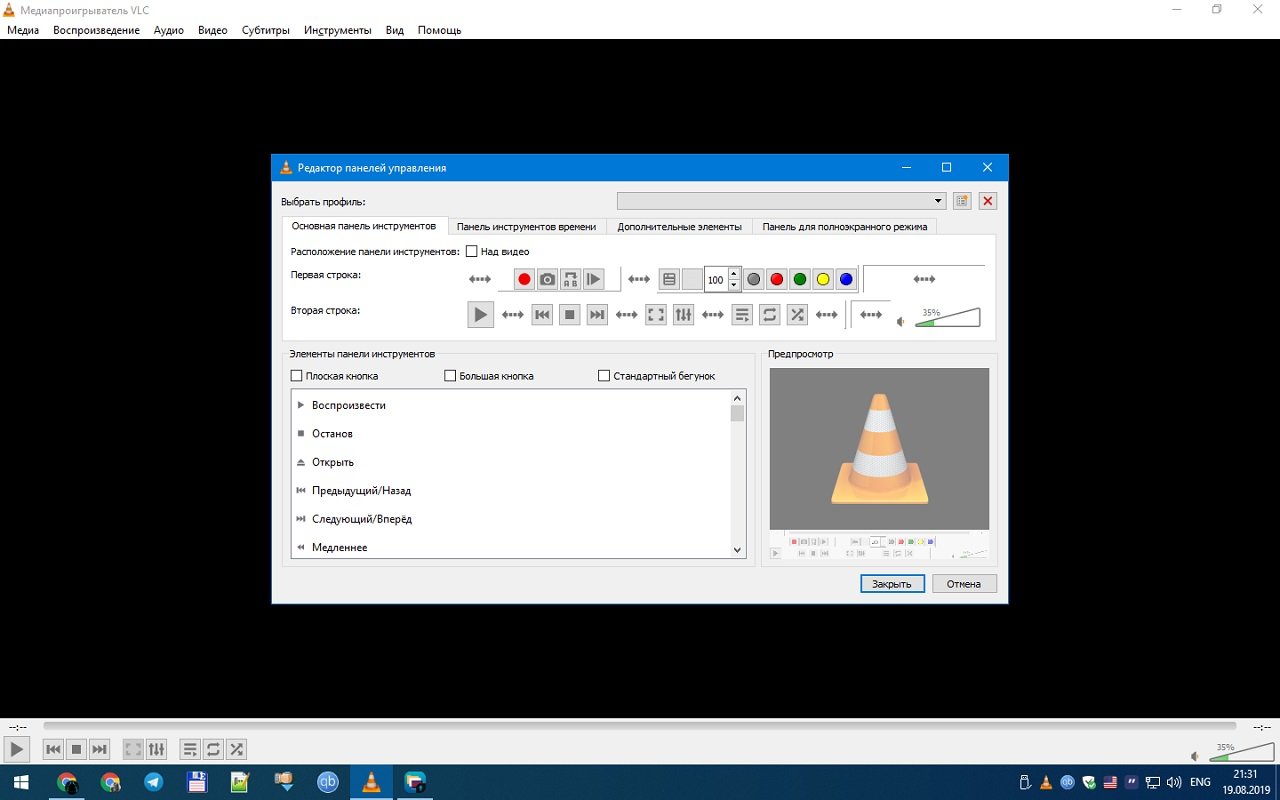Click the 'Отмена' button
The height and width of the screenshot is (800, 1280).
pyautogui.click(x=964, y=584)
